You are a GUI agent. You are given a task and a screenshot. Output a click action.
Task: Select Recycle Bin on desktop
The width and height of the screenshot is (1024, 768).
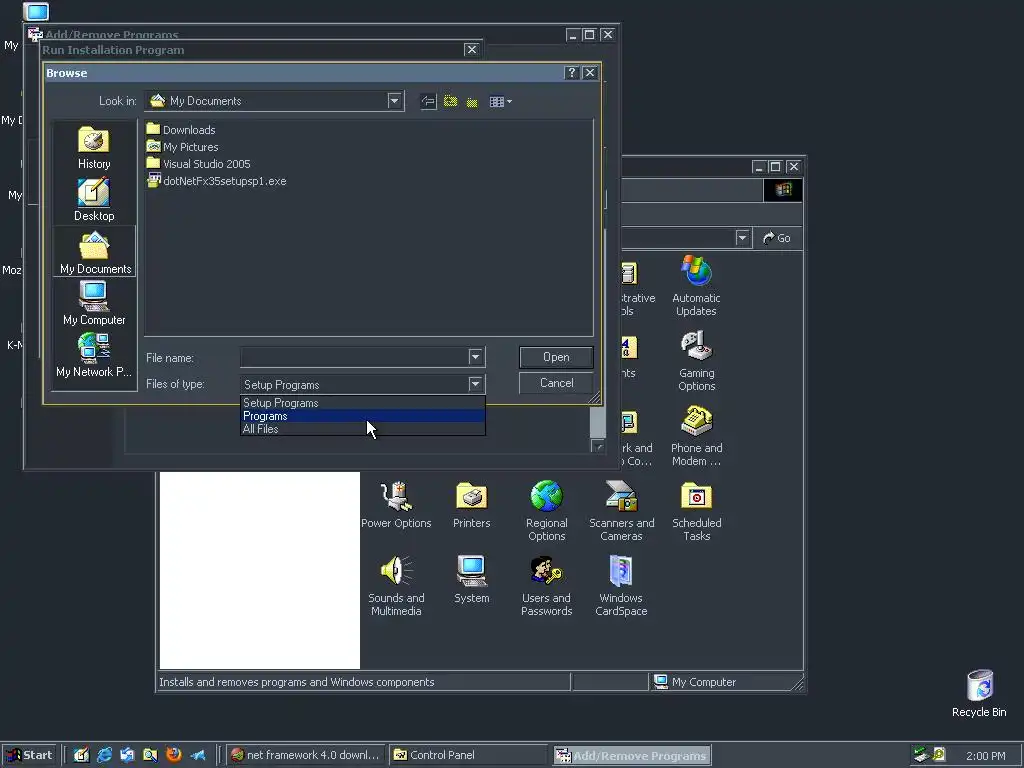click(x=979, y=694)
